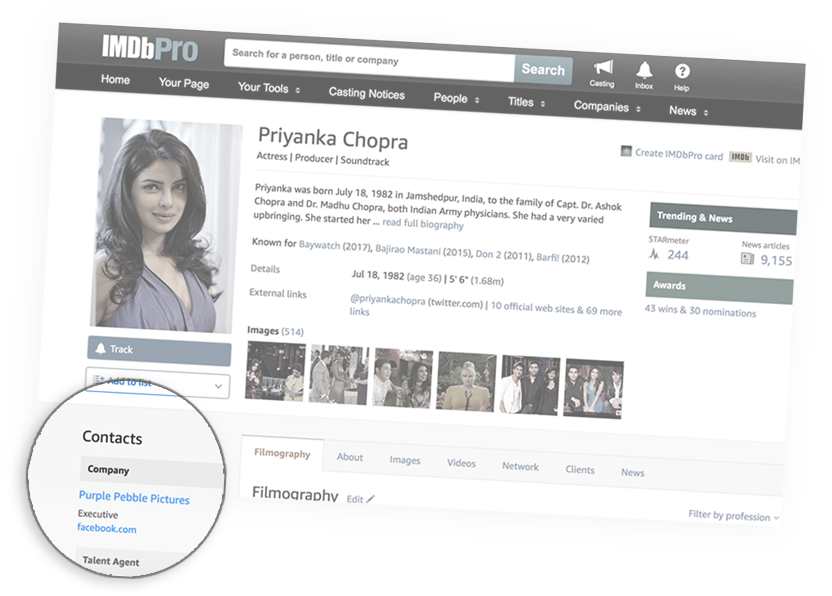Click the Help question mark icon

click(682, 72)
